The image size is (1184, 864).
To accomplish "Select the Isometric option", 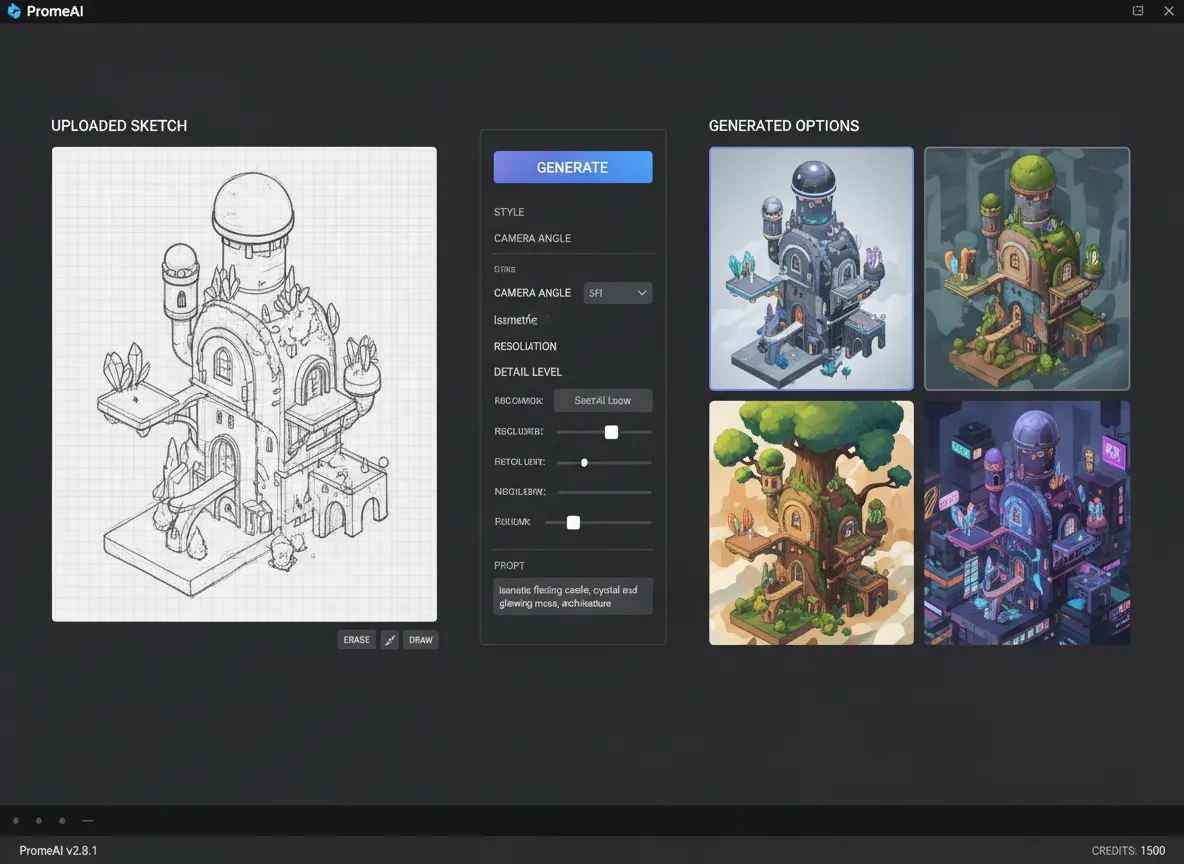I will click(x=516, y=320).
